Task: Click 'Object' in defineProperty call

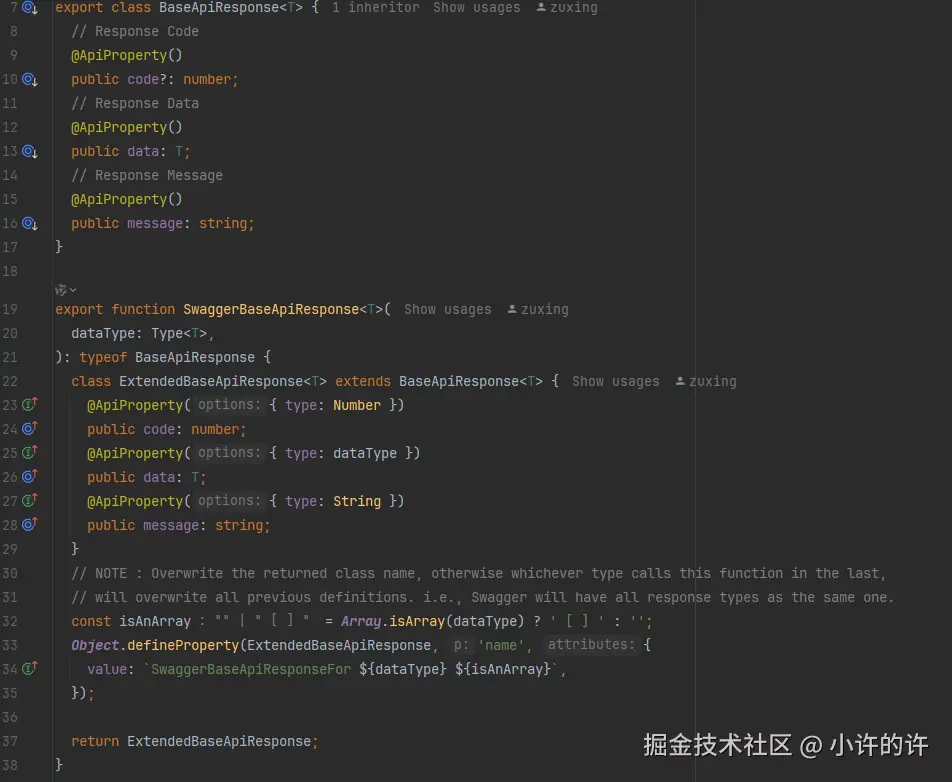Action: [x=95, y=645]
